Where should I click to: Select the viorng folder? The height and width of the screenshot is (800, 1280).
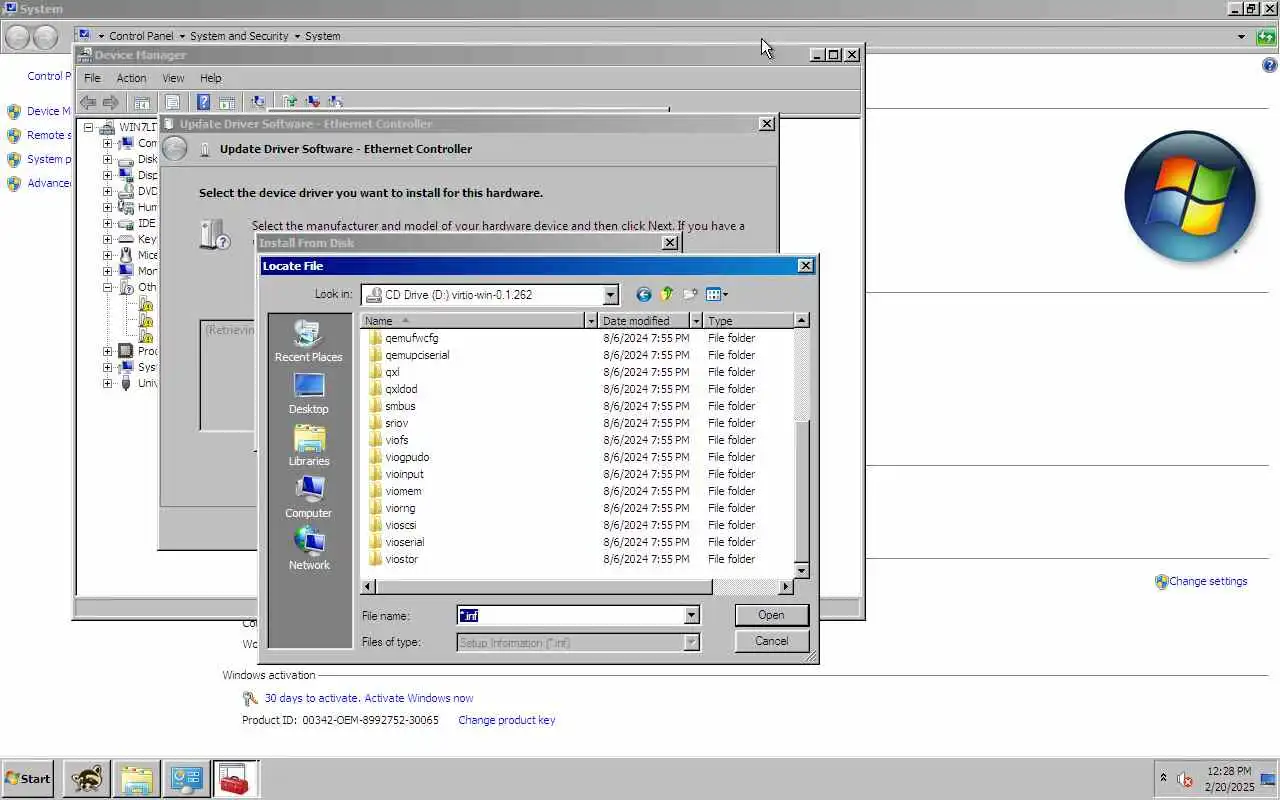400,508
